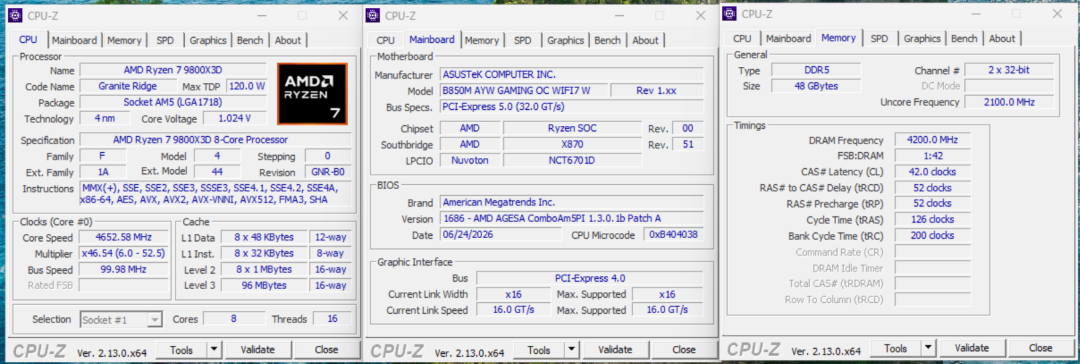1080x364 pixels.
Task: Click memory Size field 48 GBytes
Action: coord(816,86)
